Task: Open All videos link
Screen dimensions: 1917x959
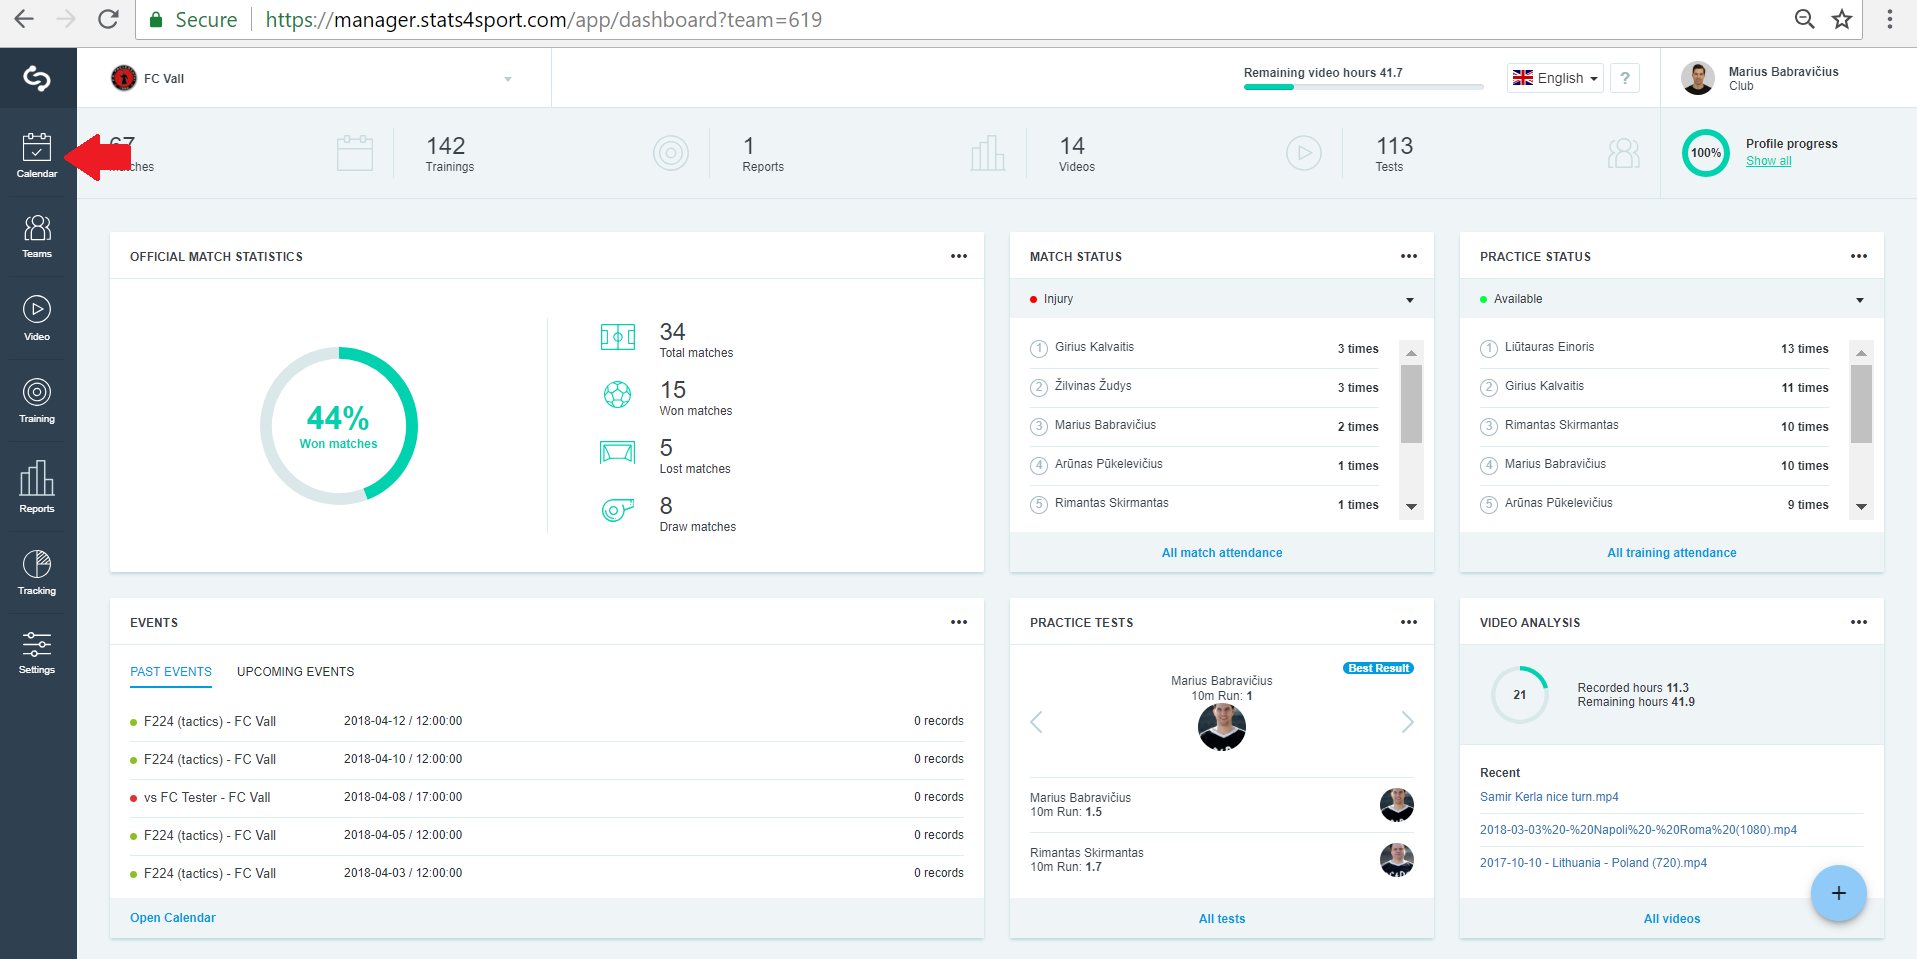Action: (x=1672, y=919)
